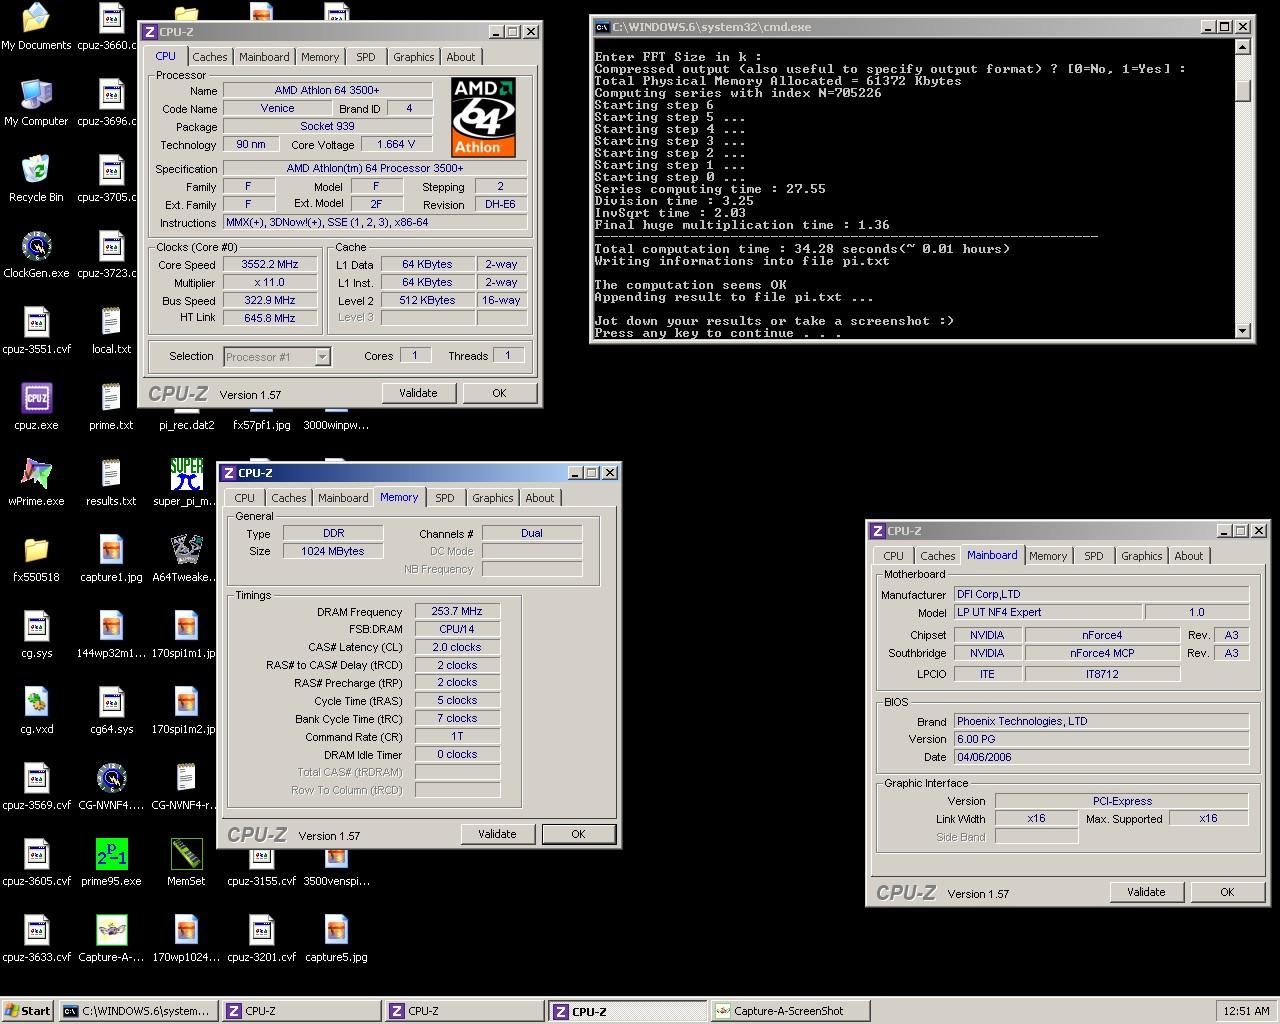This screenshot has width=1280, height=1024.
Task: Click Validate in the Mainboard window
Action: coord(1146,892)
